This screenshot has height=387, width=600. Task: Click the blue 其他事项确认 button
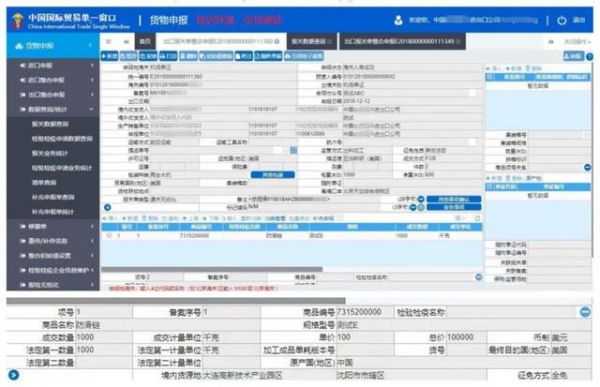[454, 199]
